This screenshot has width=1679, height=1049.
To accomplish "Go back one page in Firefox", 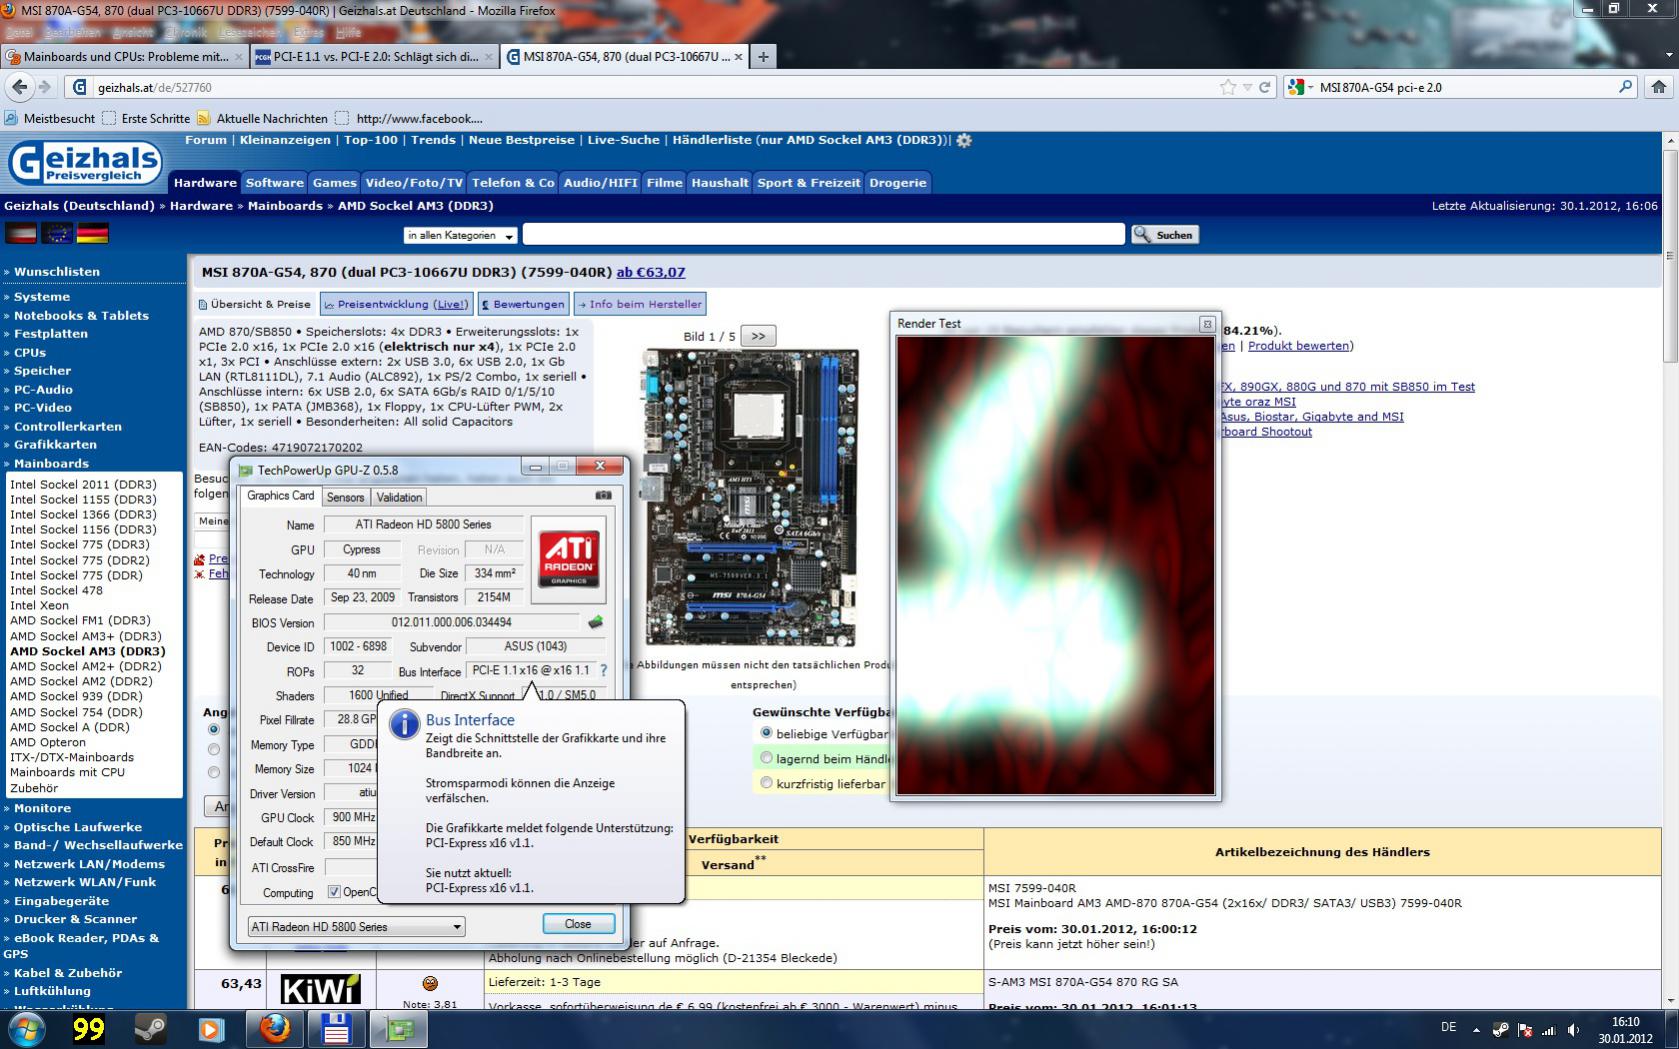I will 19,87.
